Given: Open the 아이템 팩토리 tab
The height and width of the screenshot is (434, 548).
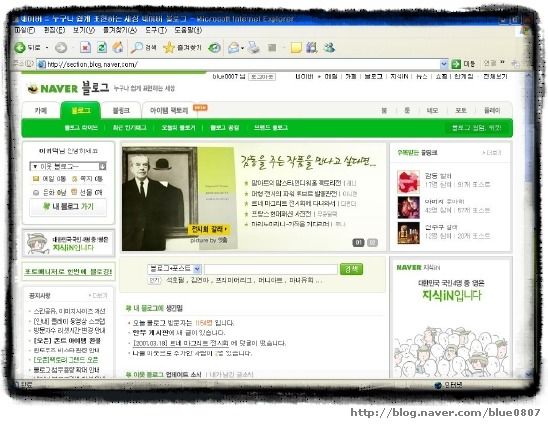Looking at the screenshot, I should (169, 111).
